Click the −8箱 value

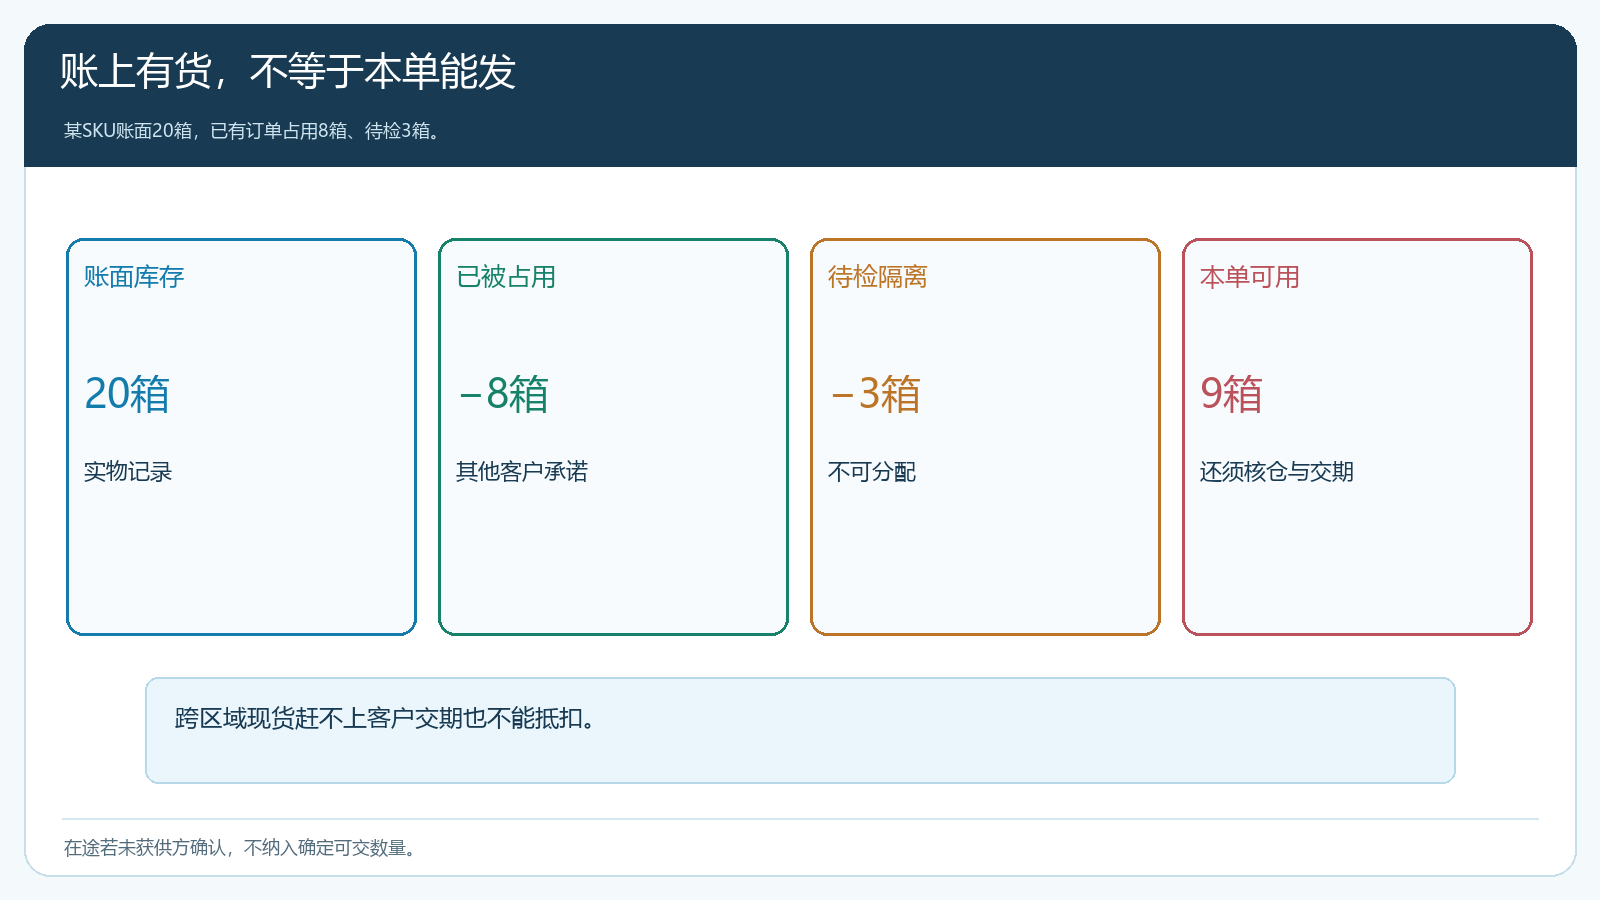pyautogui.click(x=503, y=394)
